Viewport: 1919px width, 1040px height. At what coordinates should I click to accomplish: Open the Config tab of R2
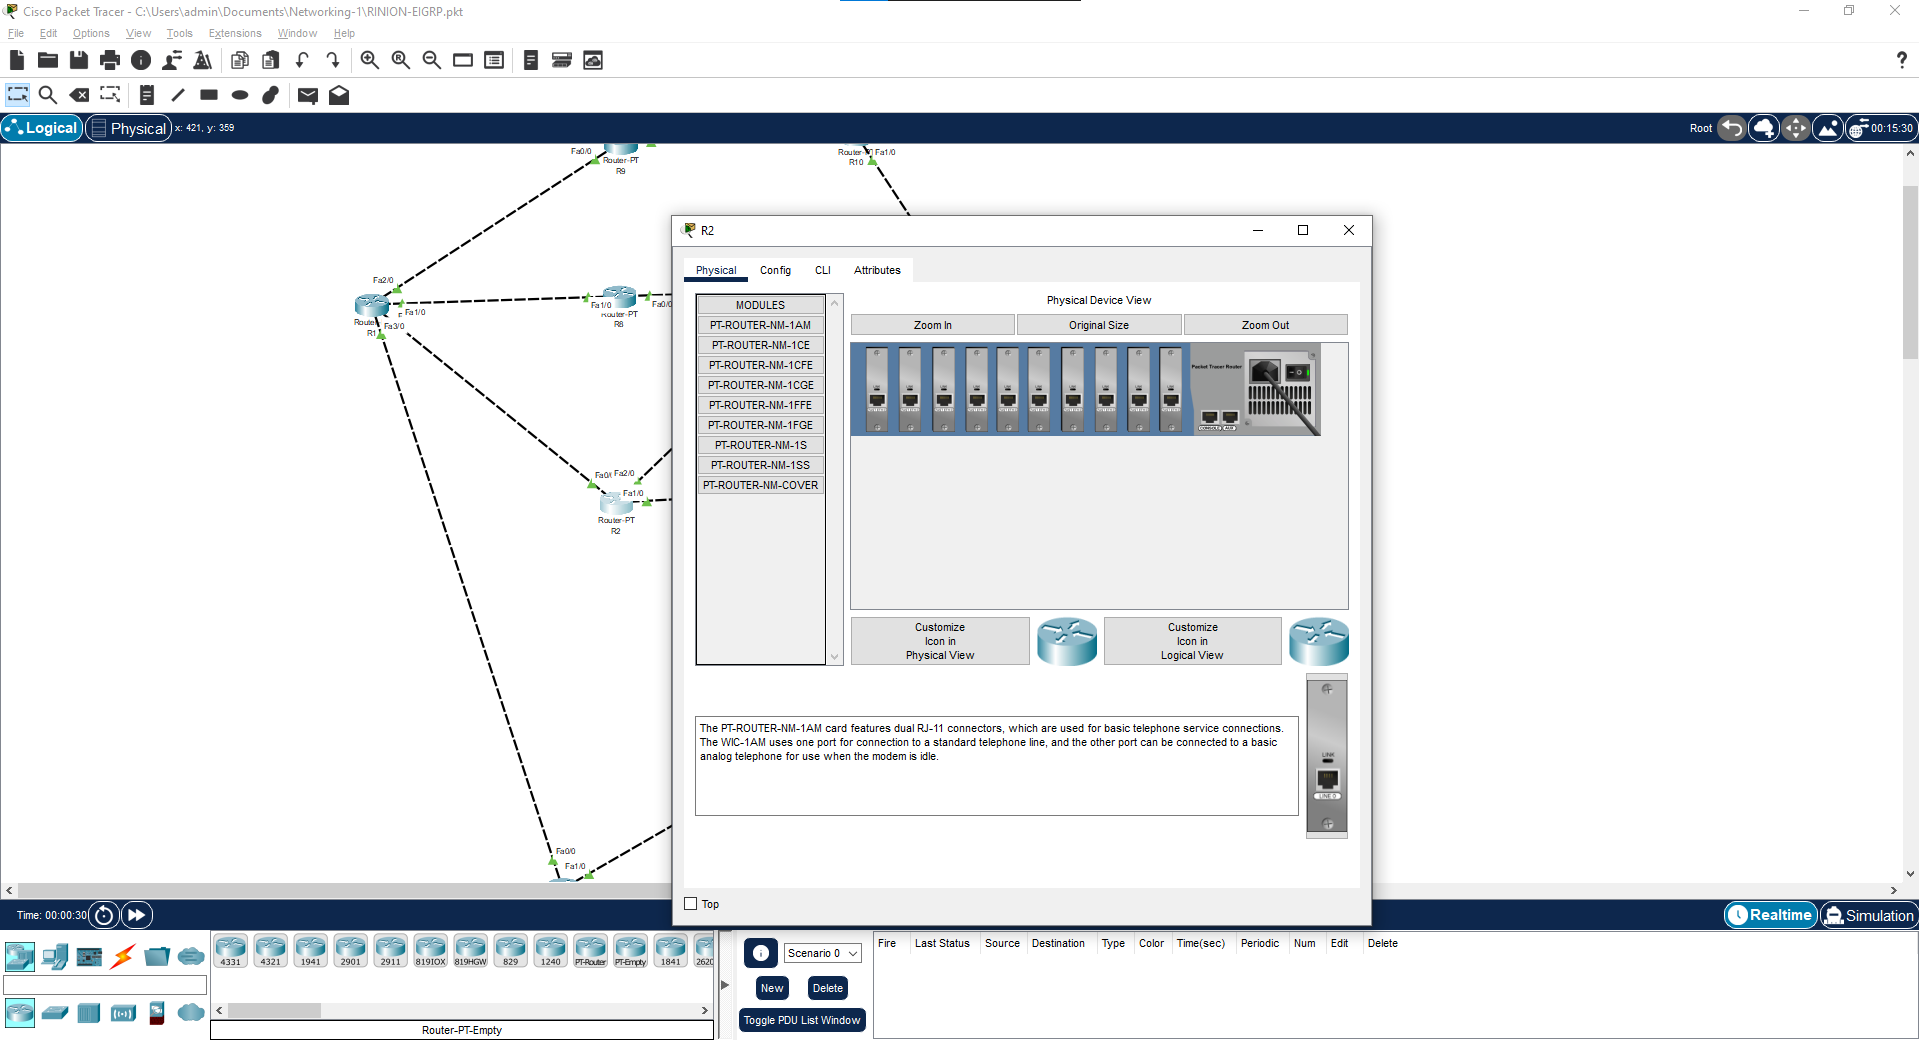(775, 270)
